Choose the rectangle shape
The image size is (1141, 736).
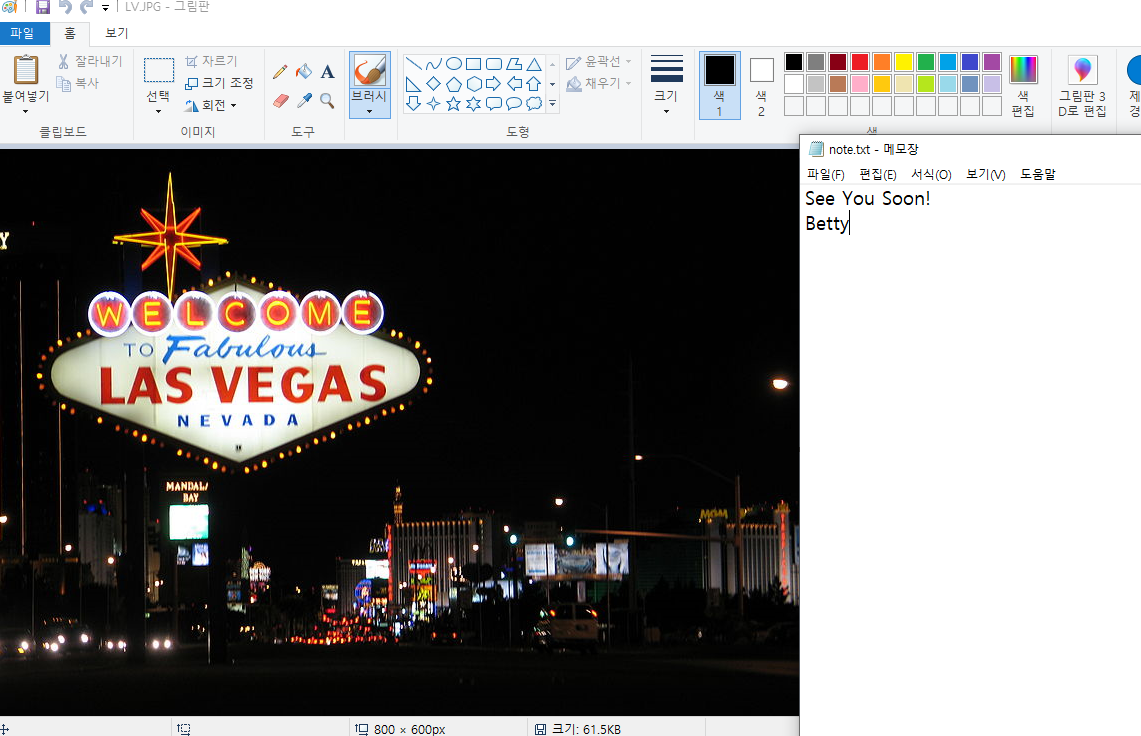474,63
